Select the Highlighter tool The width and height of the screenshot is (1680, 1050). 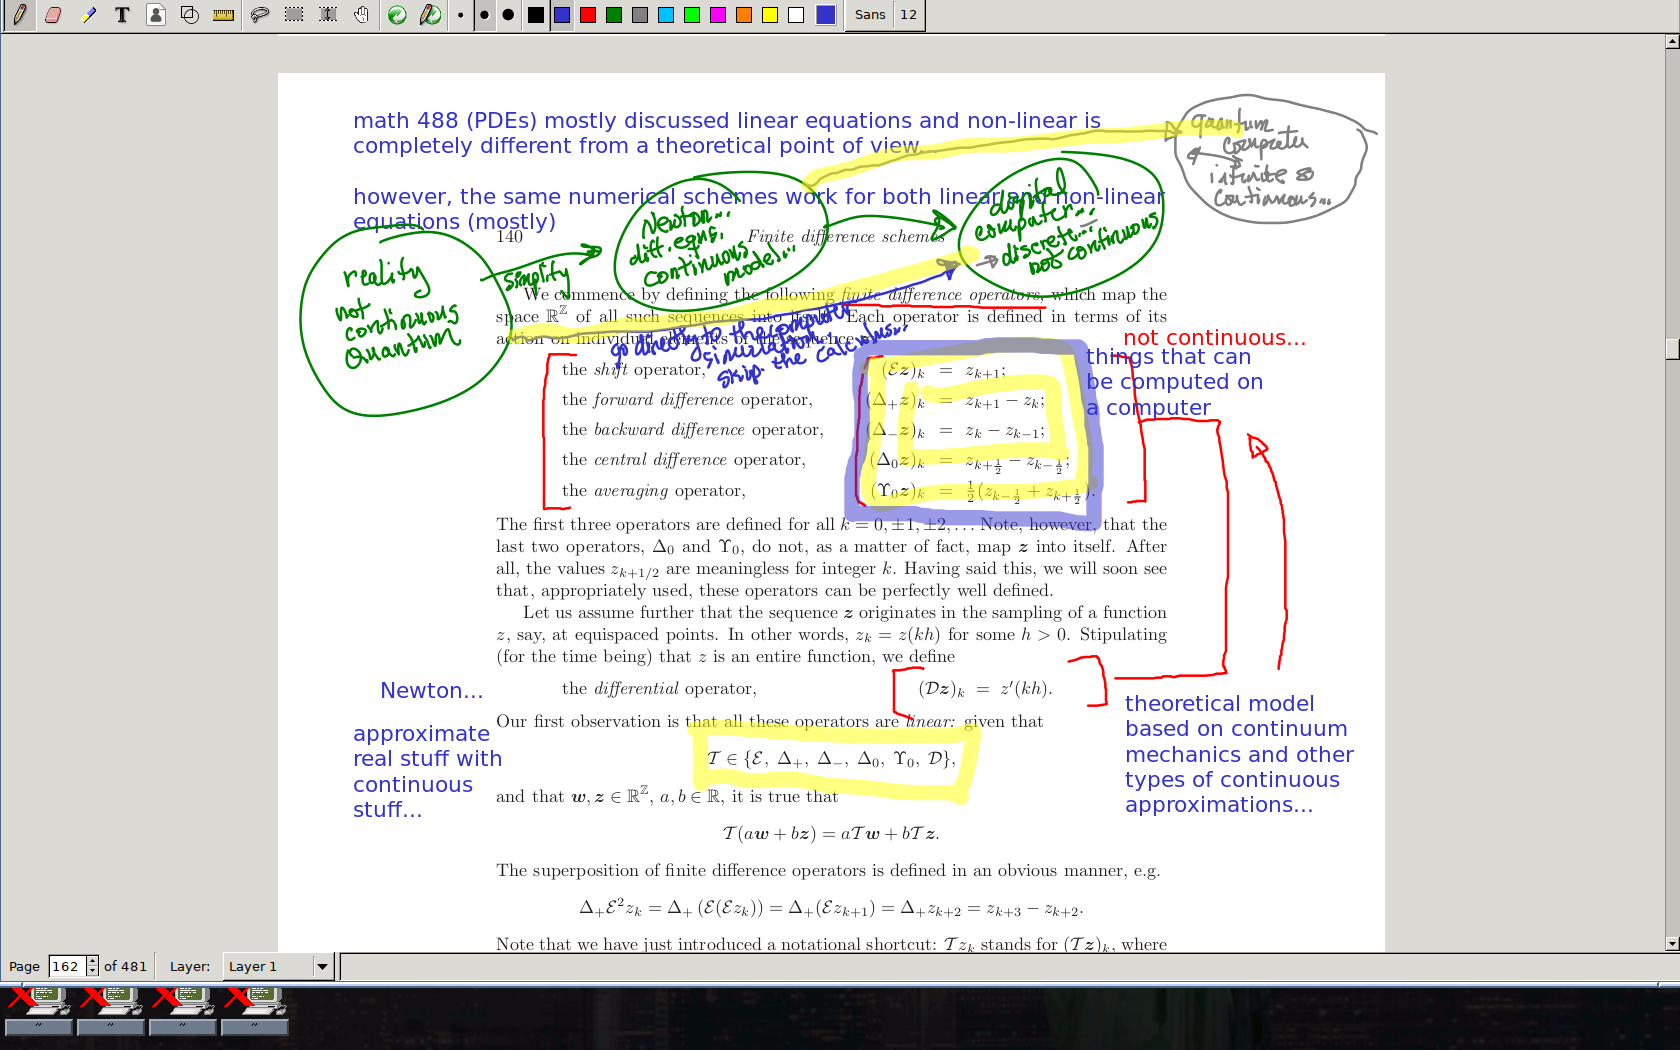coord(88,15)
